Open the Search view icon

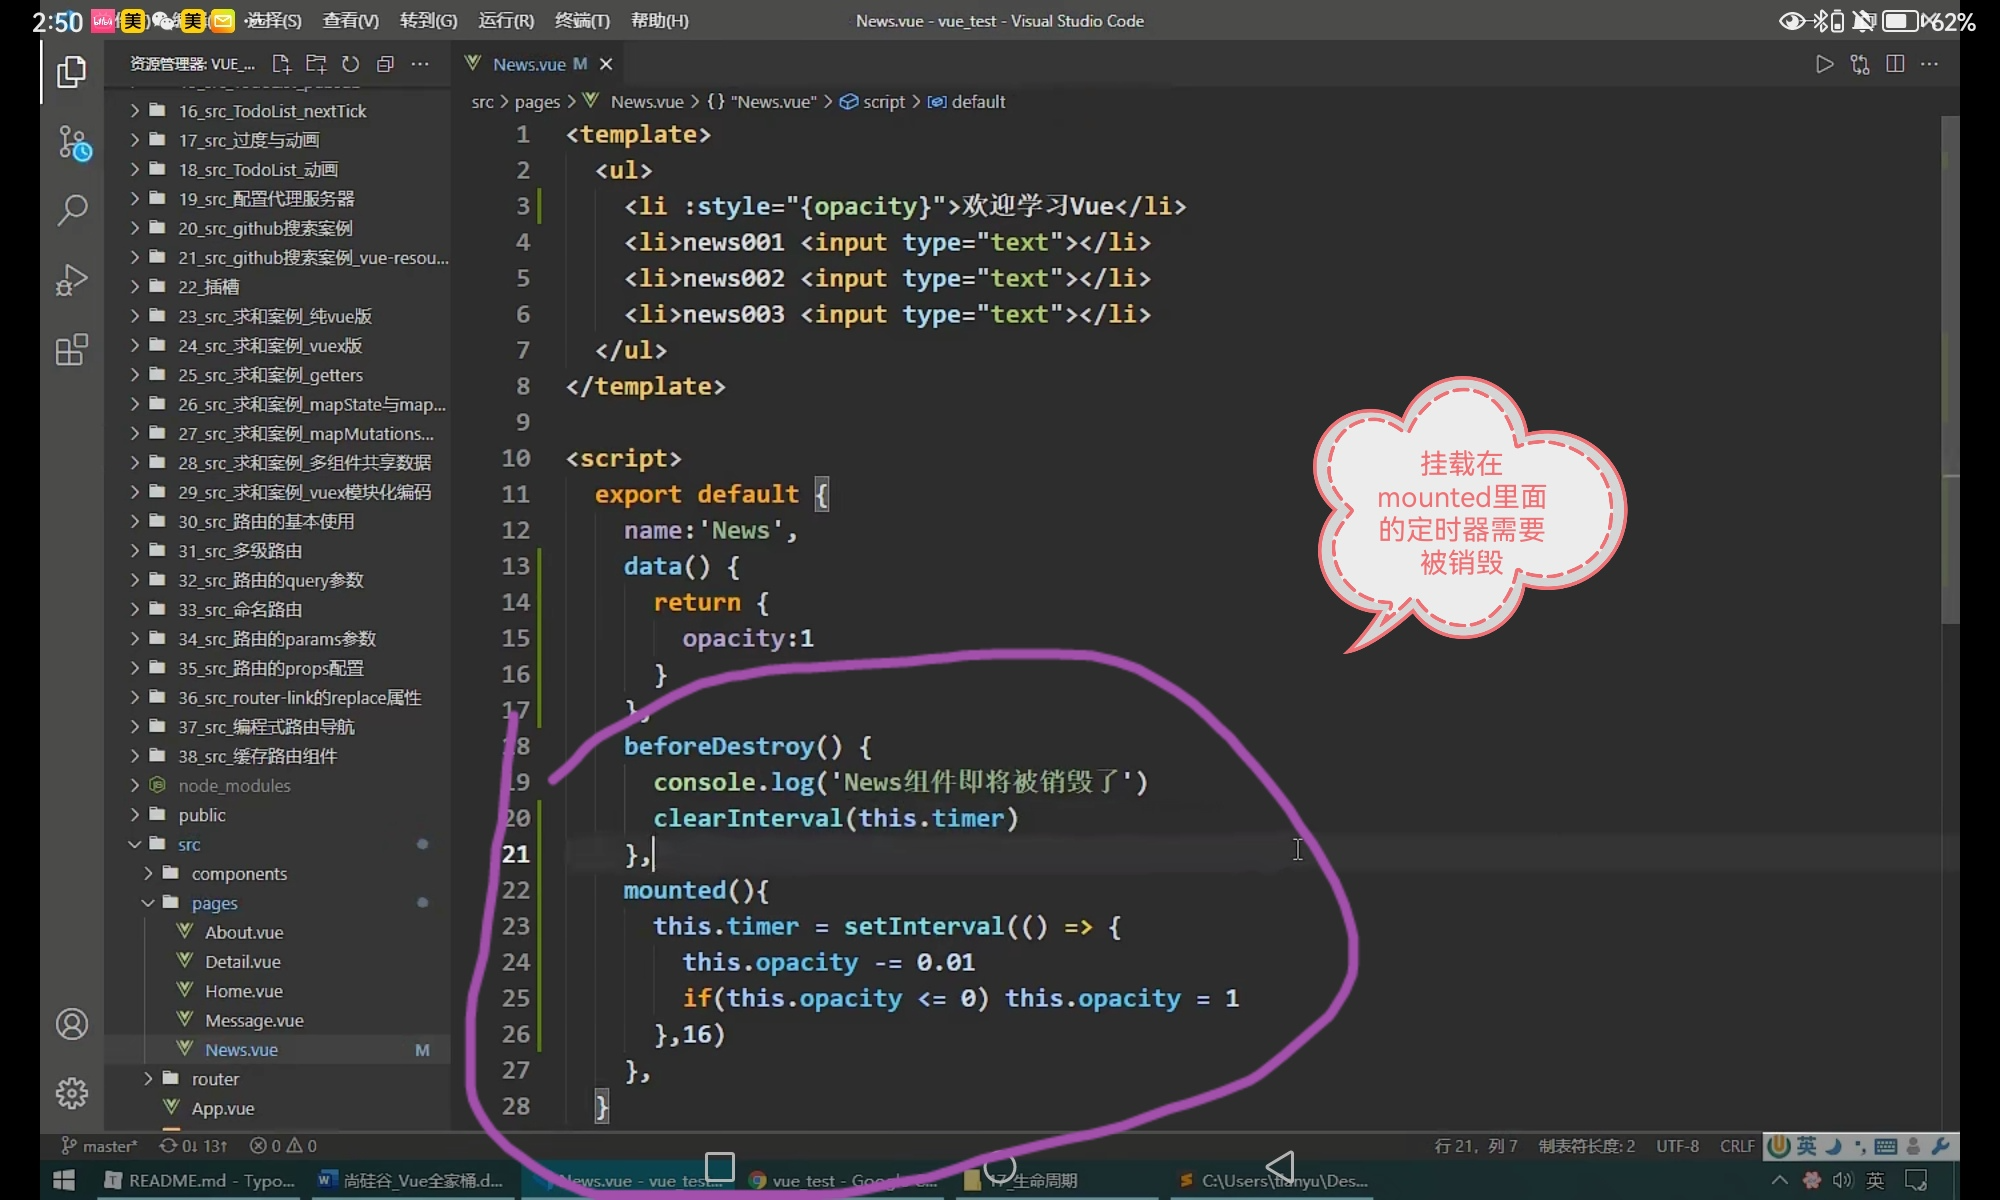pos(71,210)
